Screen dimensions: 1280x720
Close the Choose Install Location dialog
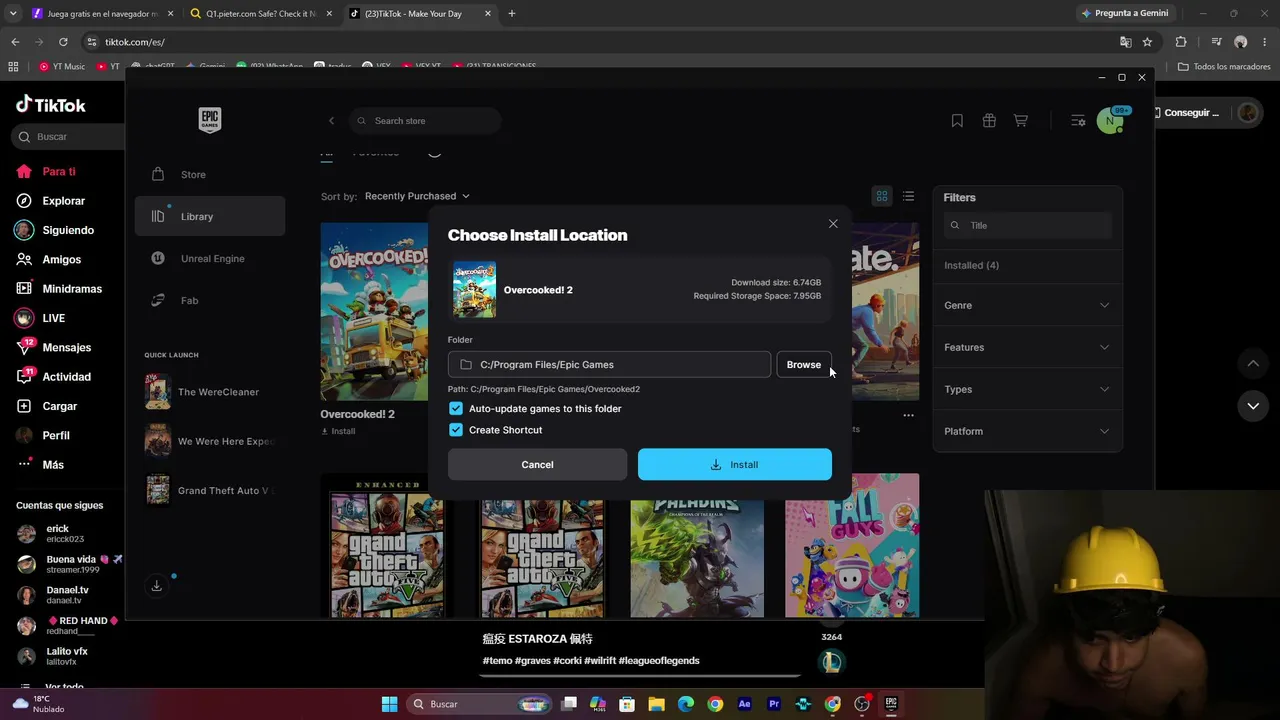(833, 224)
